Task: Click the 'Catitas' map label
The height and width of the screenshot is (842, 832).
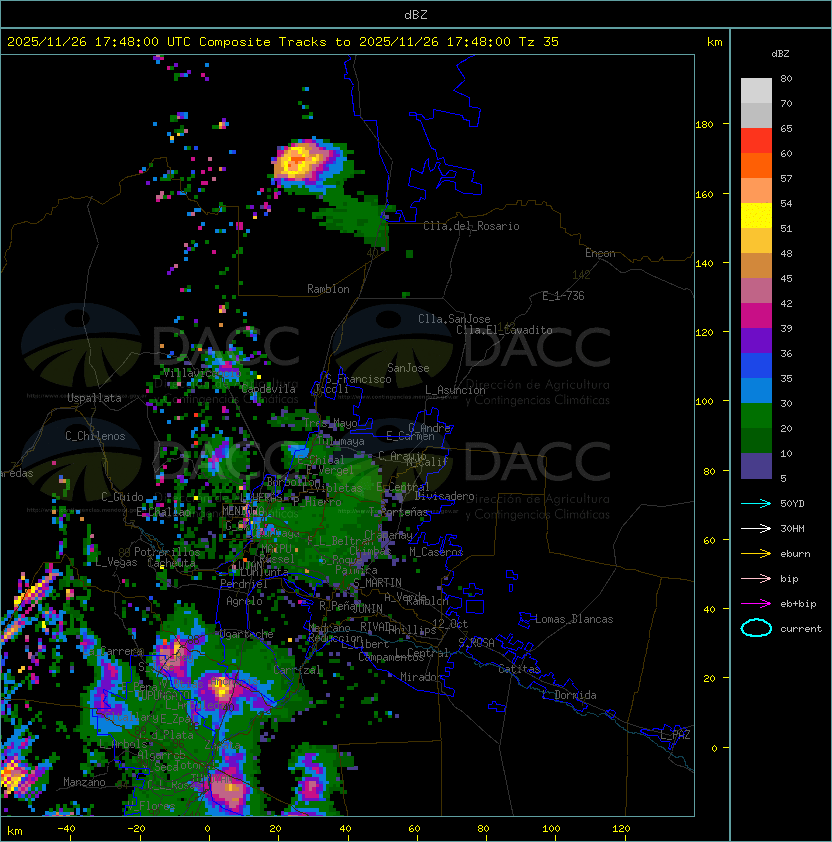Action: 519,669
